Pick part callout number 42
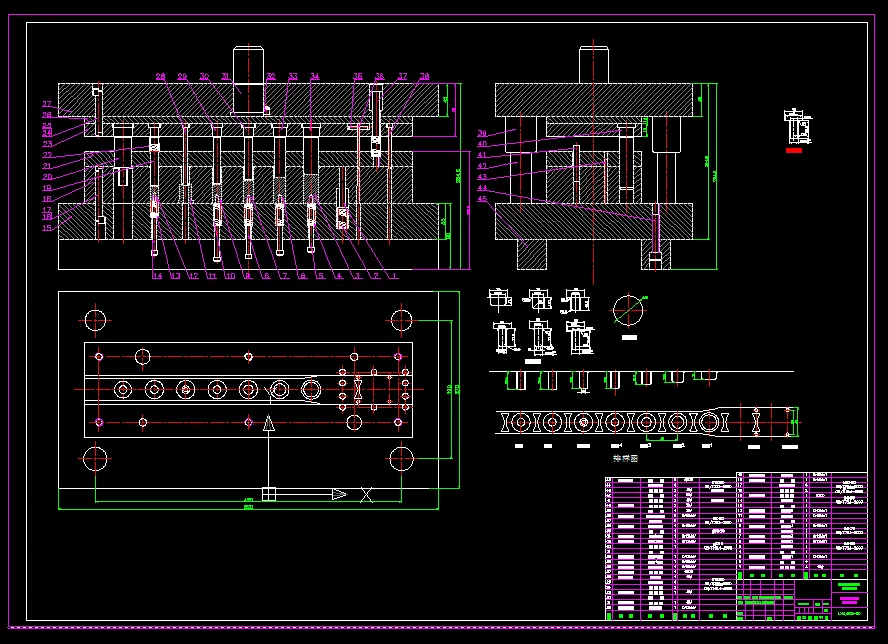The width and height of the screenshot is (888, 644). click(x=482, y=167)
